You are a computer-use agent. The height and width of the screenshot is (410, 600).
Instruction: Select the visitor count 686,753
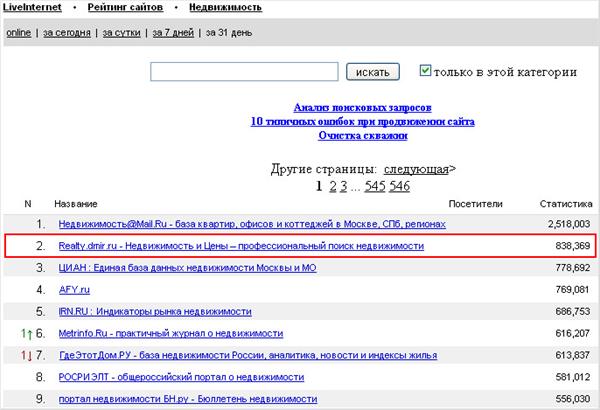[x=573, y=311]
